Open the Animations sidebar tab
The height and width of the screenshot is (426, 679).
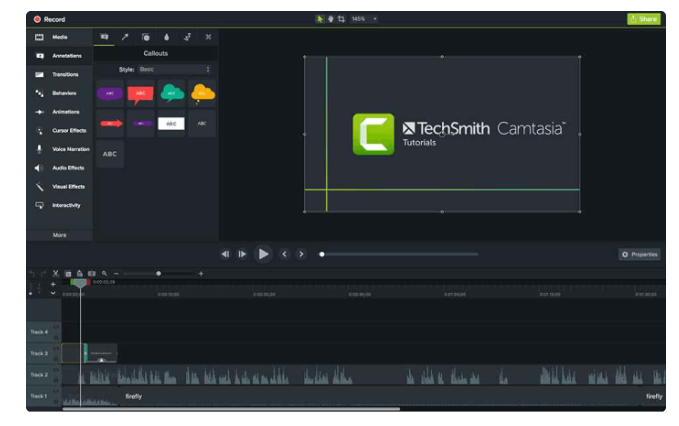click(59, 112)
